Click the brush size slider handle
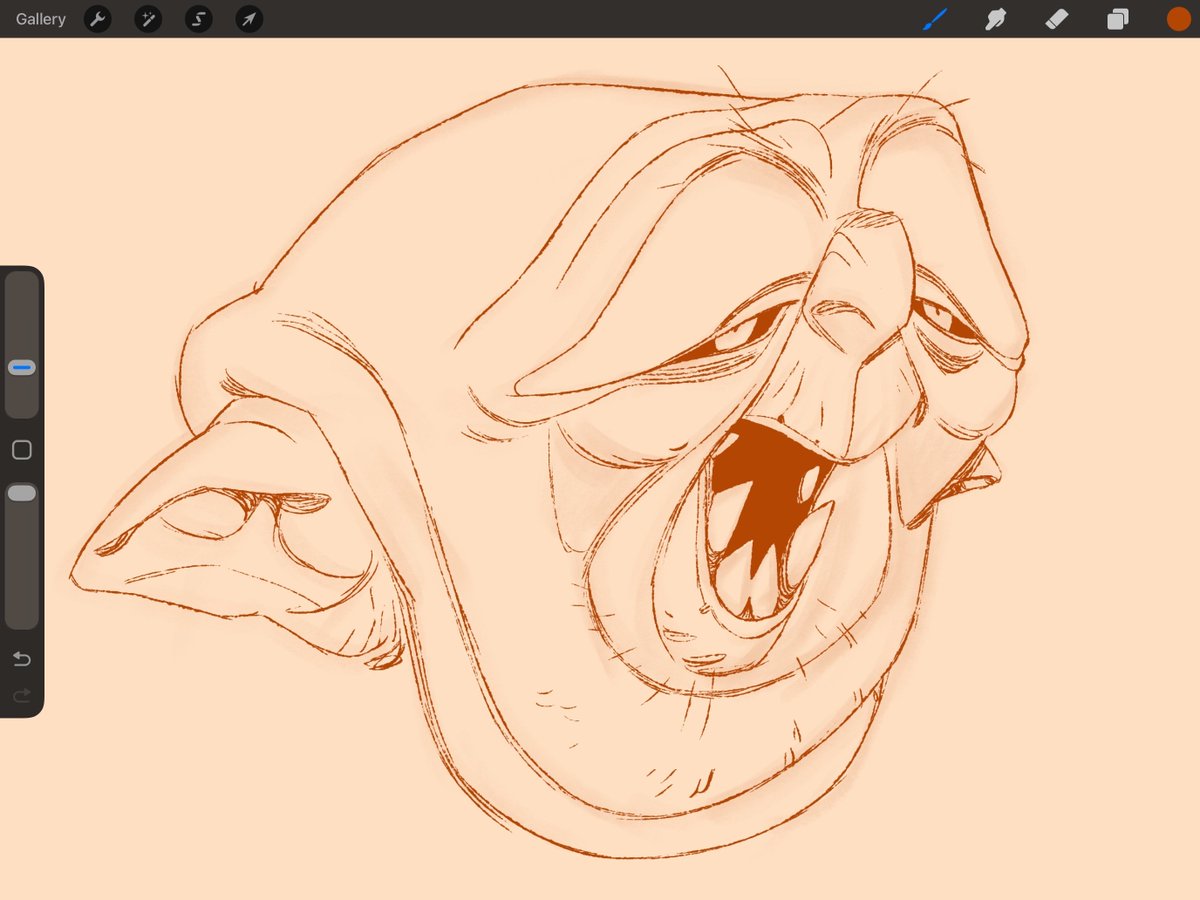This screenshot has height=900, width=1200. pos(22,368)
